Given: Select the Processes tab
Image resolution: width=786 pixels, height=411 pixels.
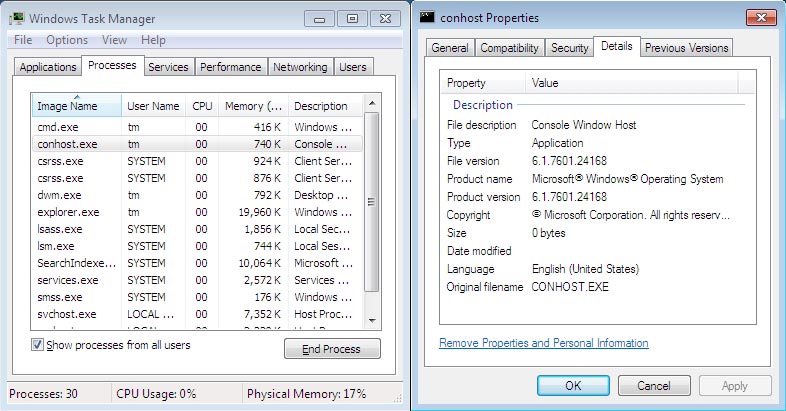Looking at the screenshot, I should click(x=112, y=65).
